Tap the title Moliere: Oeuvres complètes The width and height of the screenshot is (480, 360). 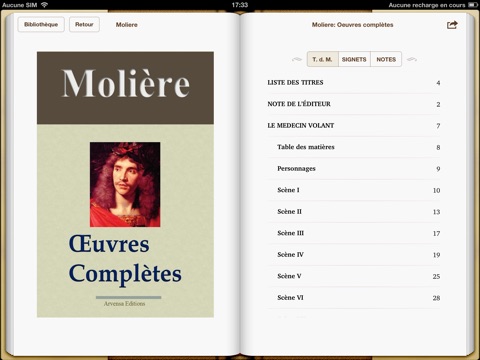coord(352,25)
